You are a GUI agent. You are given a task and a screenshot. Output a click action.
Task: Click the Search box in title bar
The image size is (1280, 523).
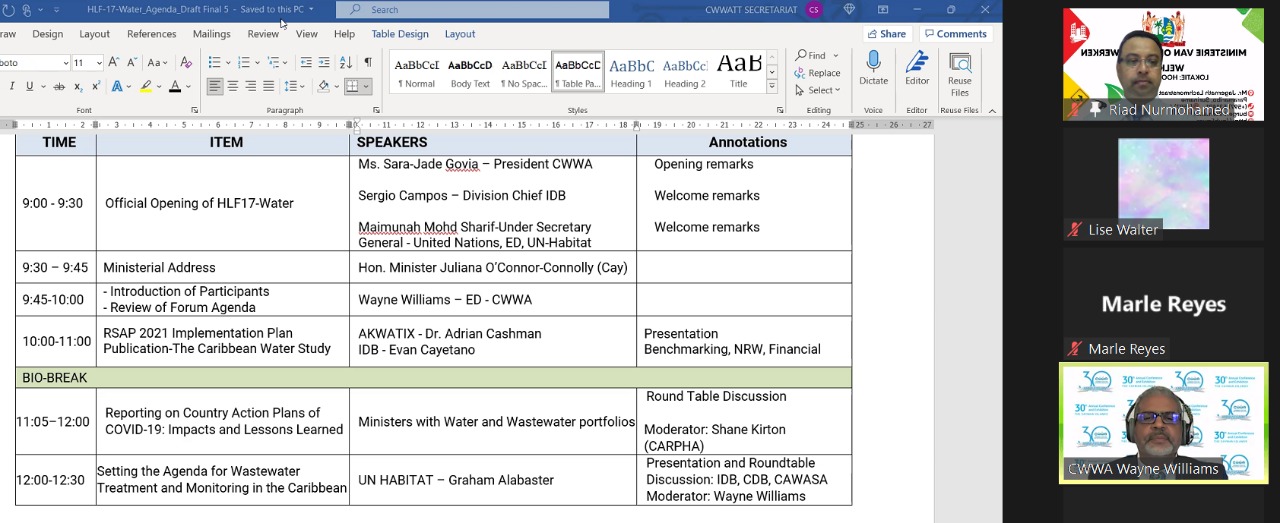coord(472,10)
